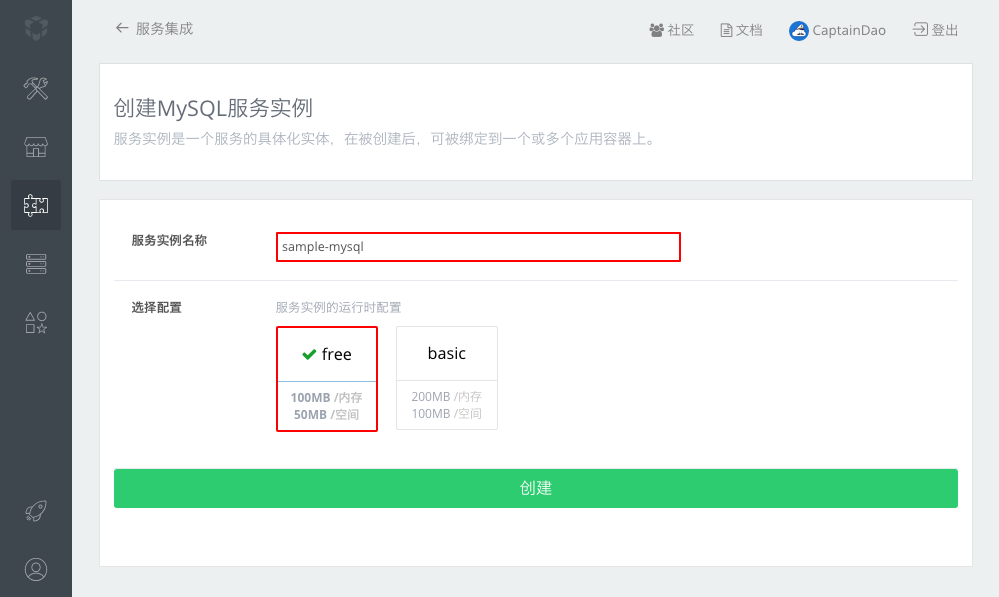Click the DaoCloud cube logo in sidebar
Screen dimensions: 999x597
tap(36, 28)
